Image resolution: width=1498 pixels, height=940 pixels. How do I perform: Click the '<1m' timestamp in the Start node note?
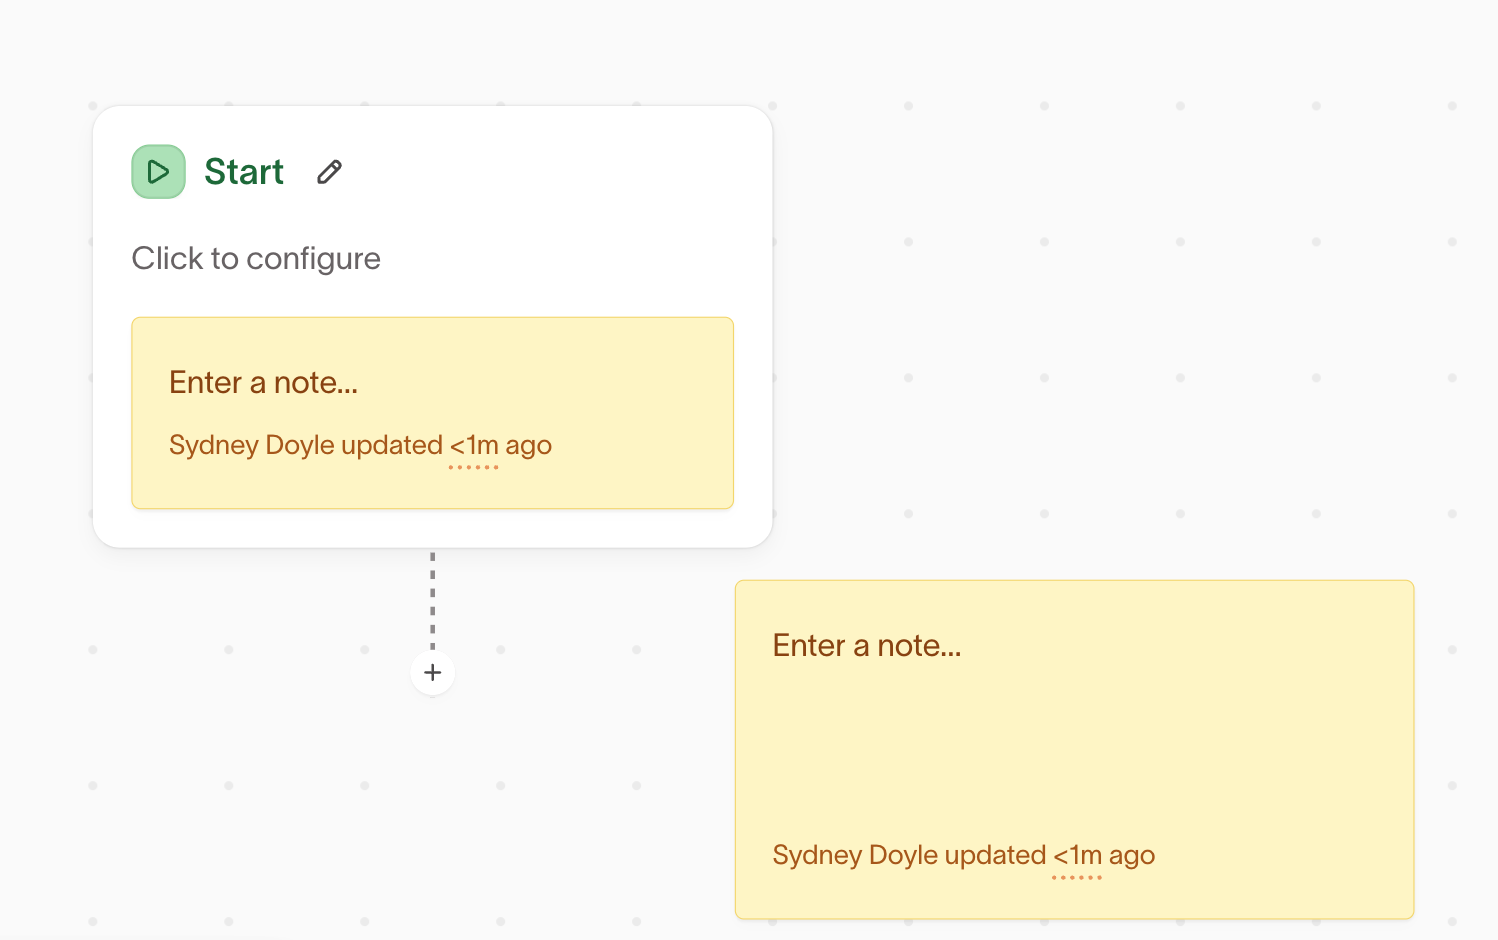point(474,445)
